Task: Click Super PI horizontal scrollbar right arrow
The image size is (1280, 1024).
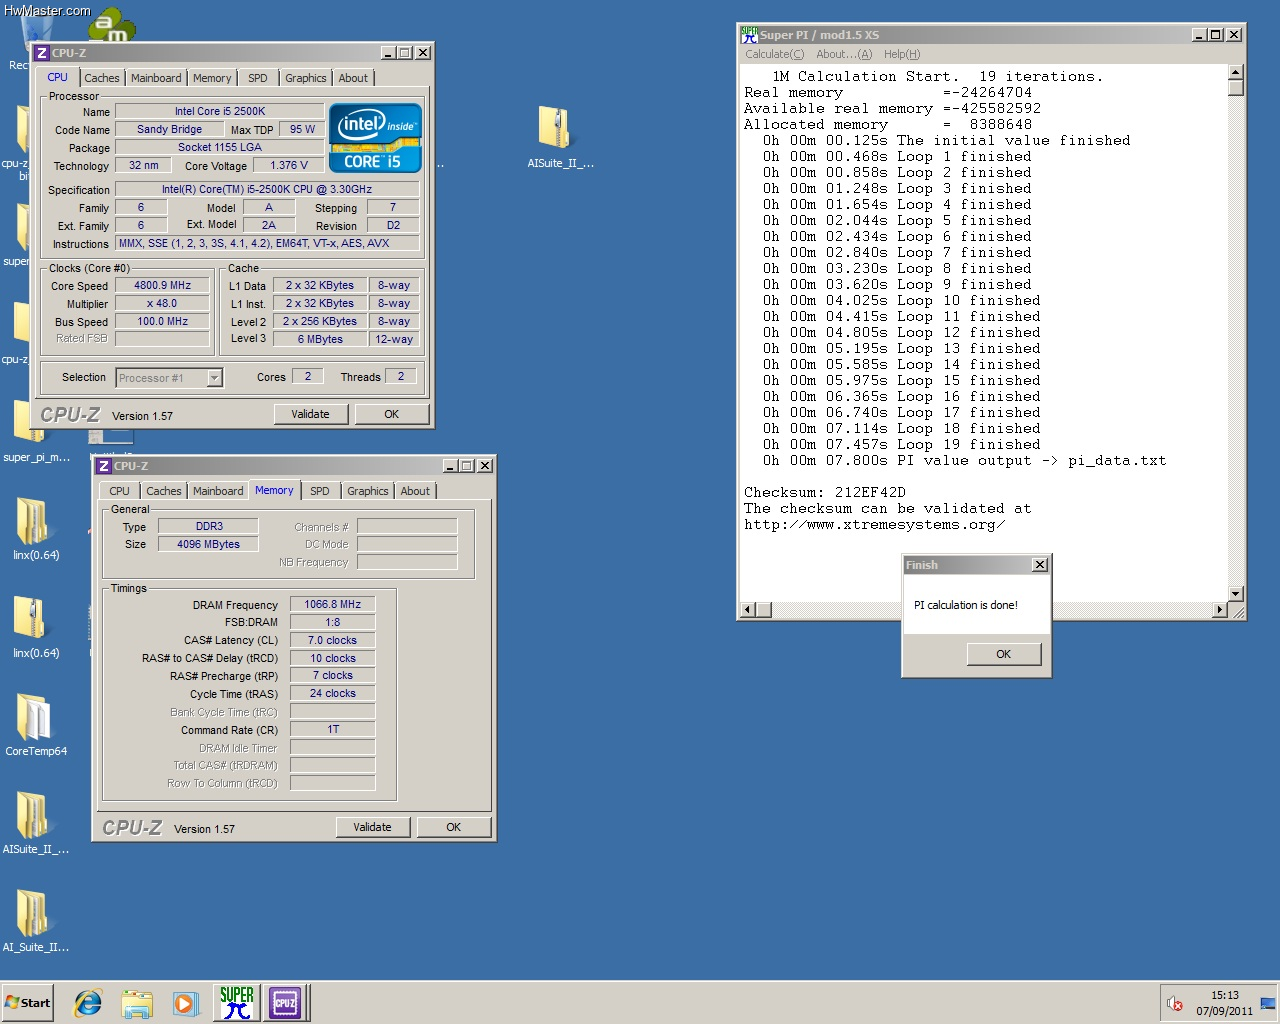Action: (x=1219, y=610)
